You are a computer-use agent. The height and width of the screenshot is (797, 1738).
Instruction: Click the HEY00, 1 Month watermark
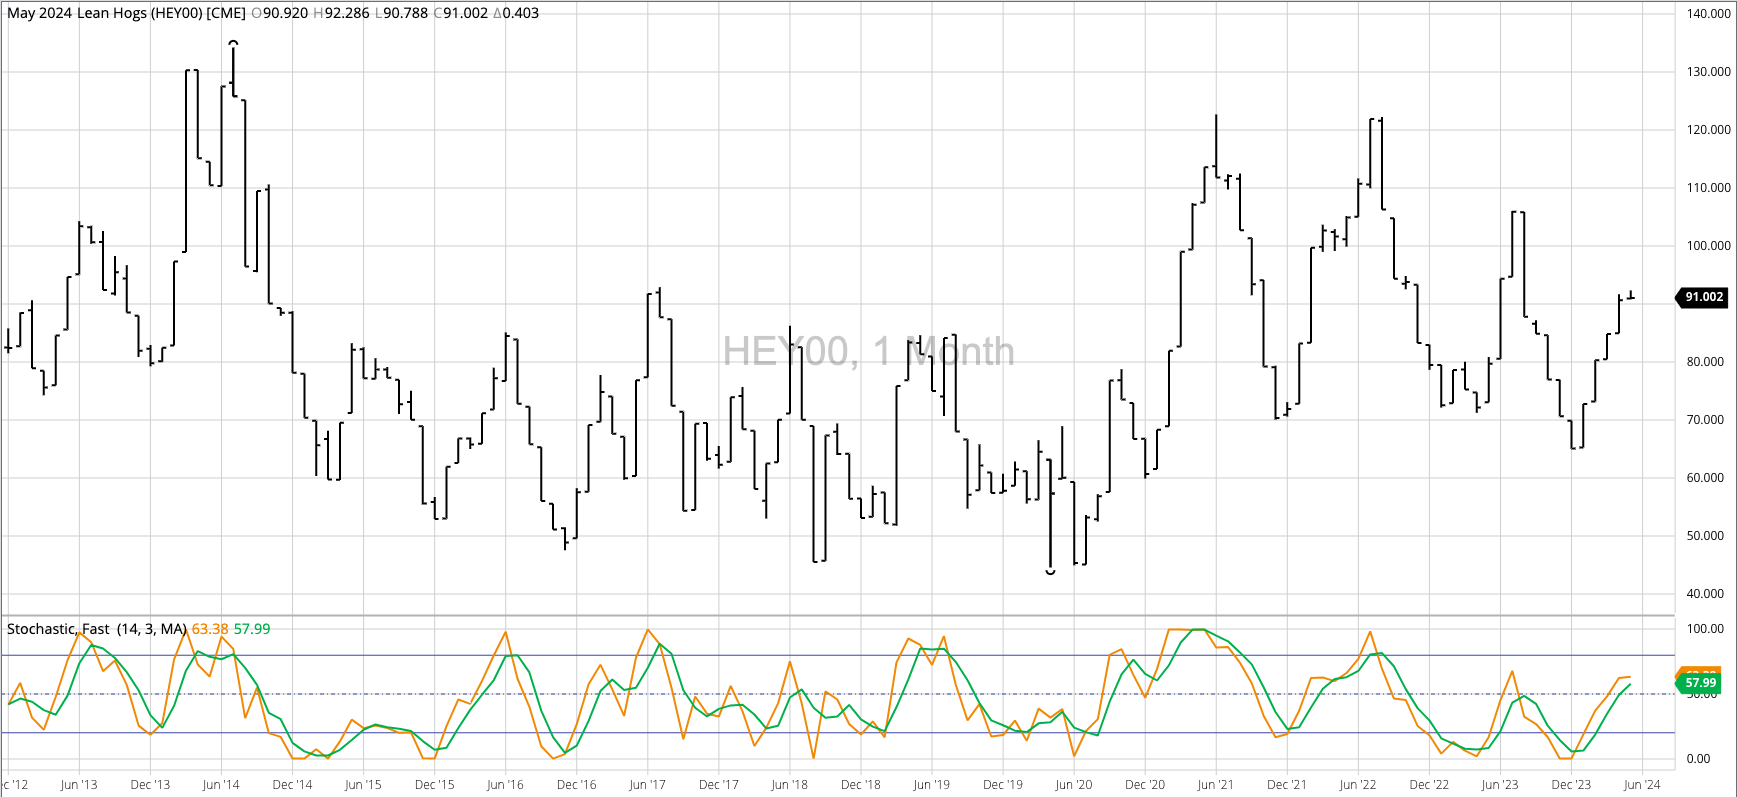[x=868, y=352]
